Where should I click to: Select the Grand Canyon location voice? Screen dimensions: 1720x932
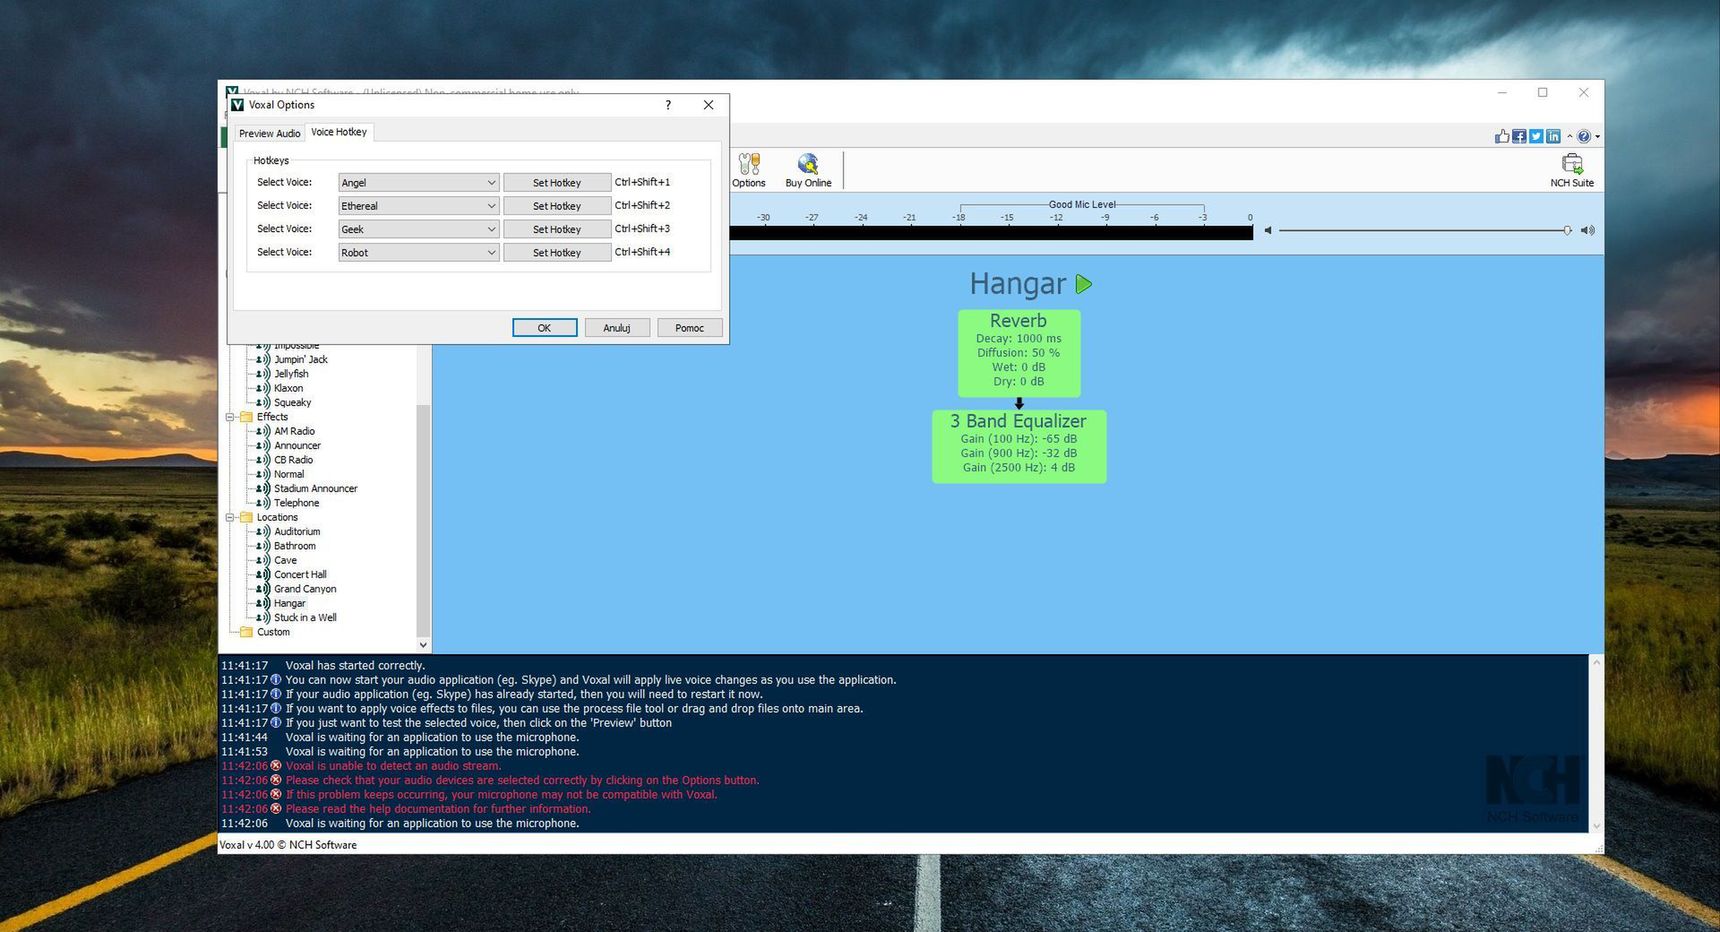[305, 589]
